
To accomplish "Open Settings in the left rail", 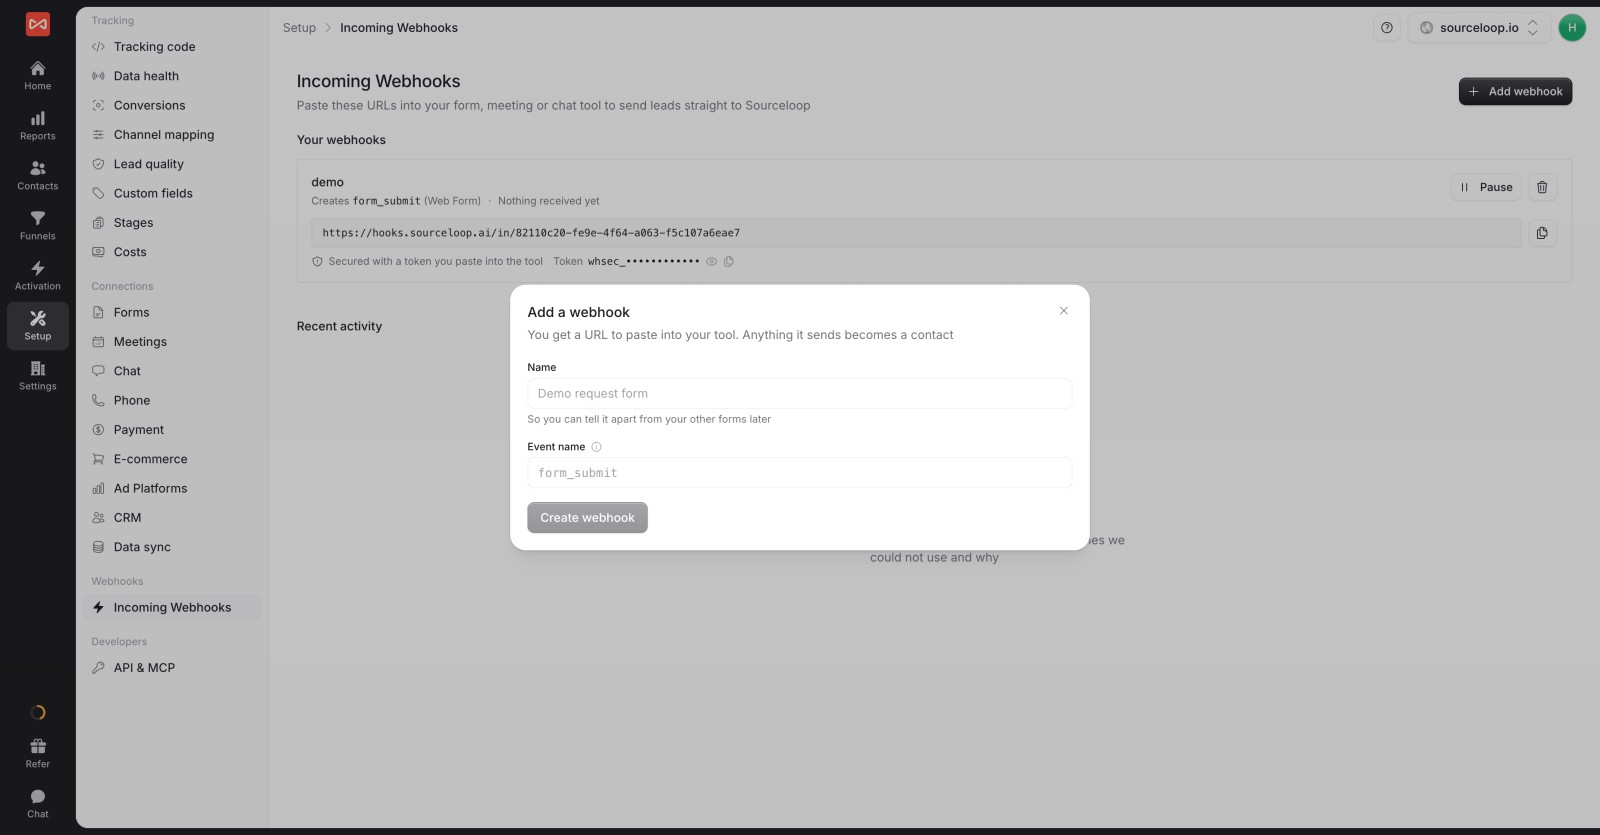I will click(38, 375).
